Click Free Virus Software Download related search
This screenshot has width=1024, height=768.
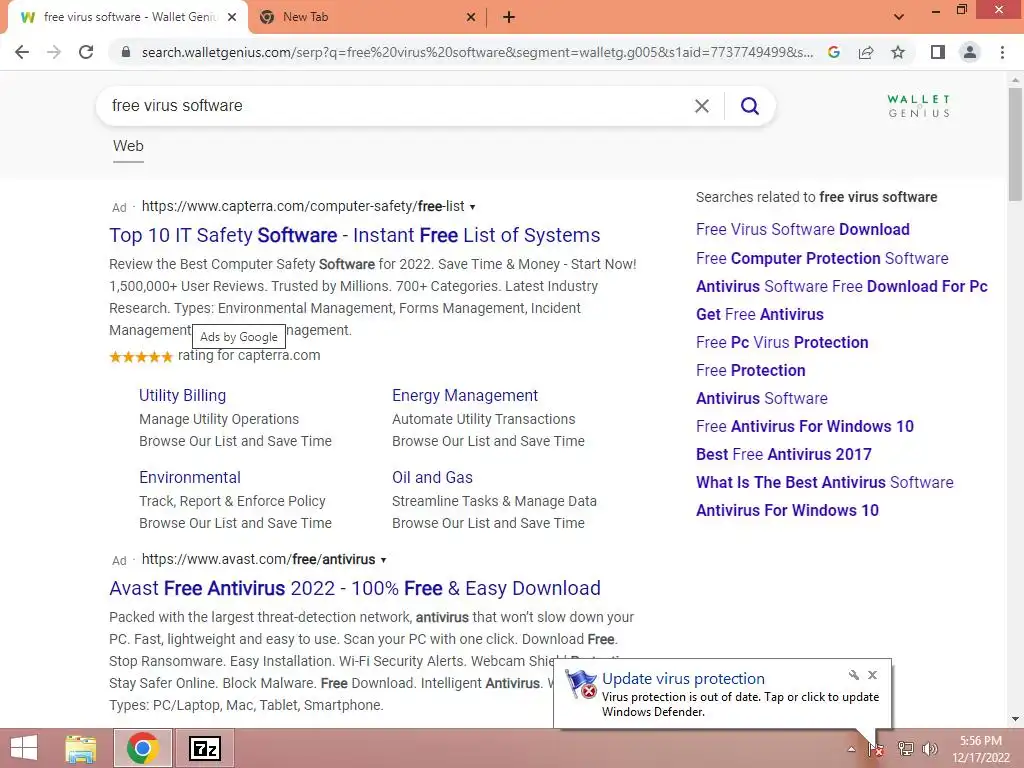pyautogui.click(x=803, y=230)
